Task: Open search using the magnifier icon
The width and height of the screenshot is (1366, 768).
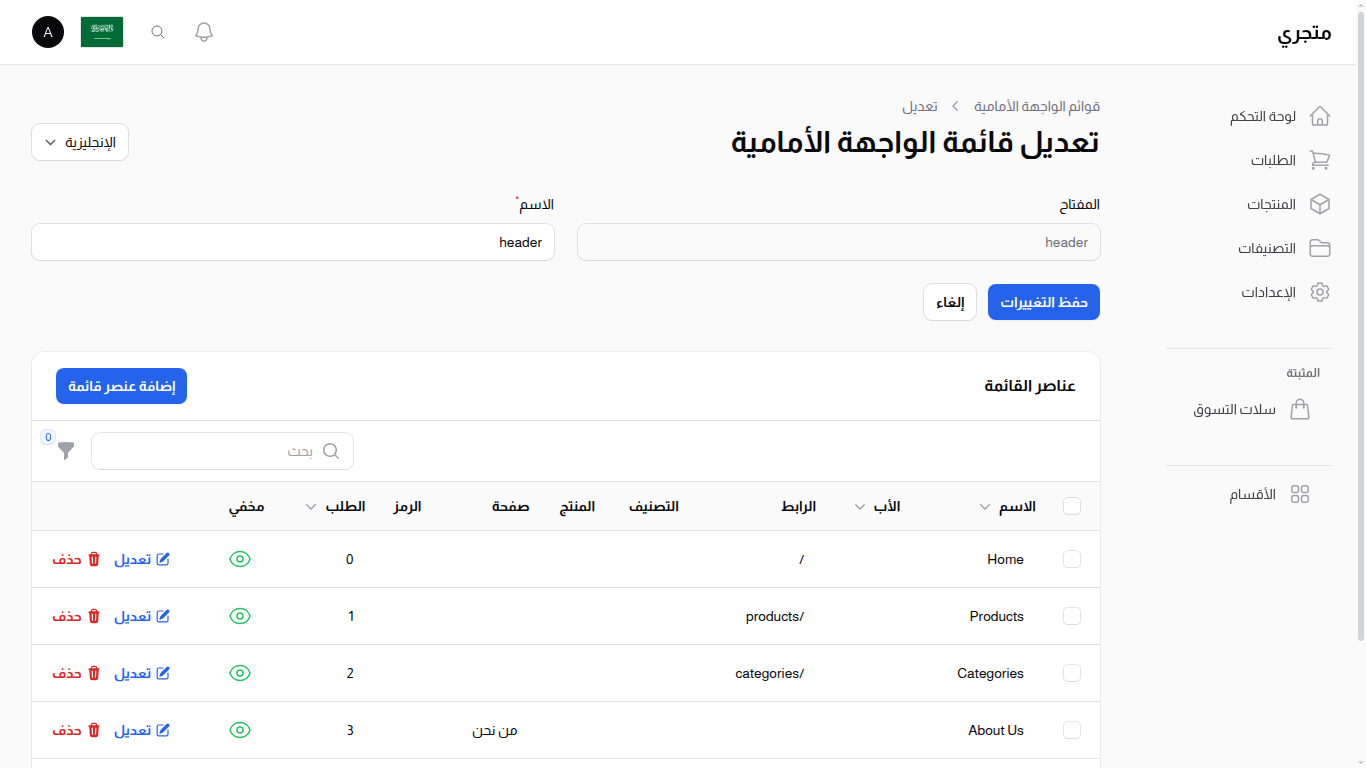Action: point(157,31)
